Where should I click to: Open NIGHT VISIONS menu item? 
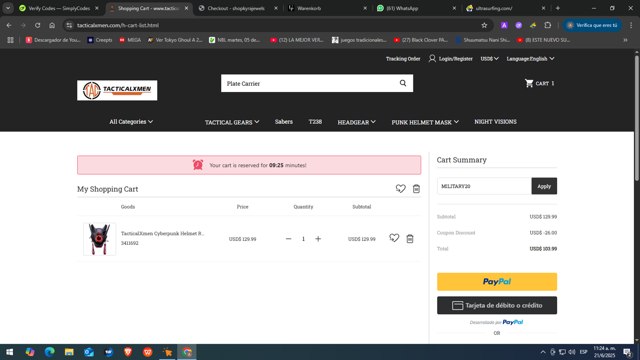(x=495, y=122)
